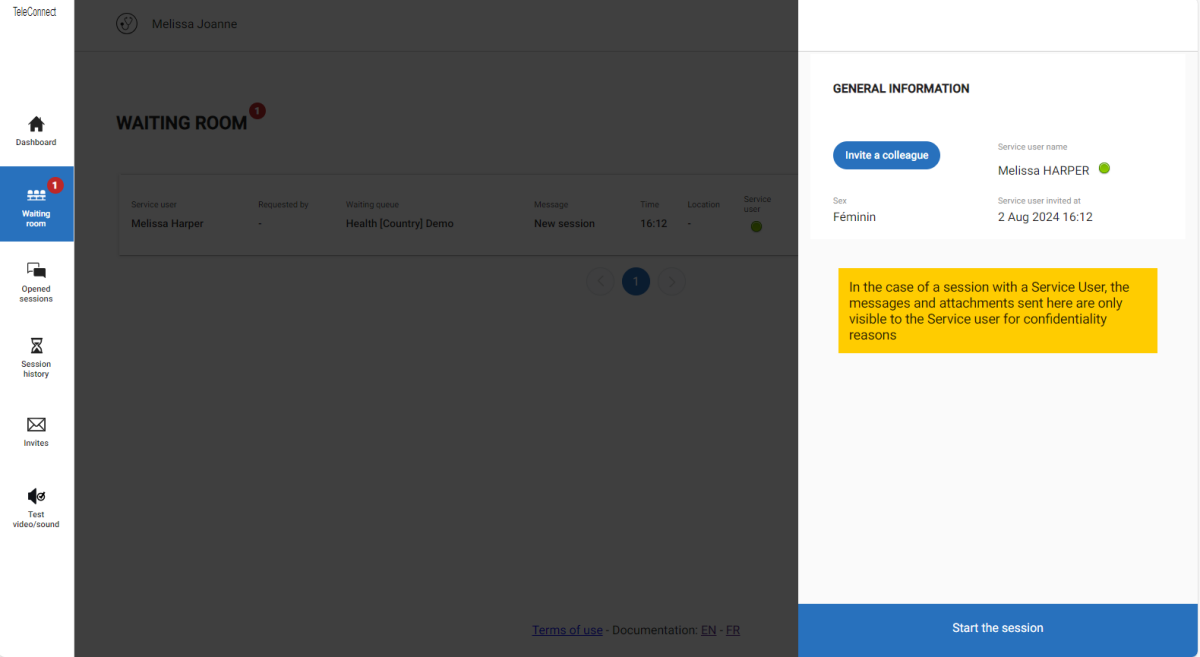Go to previous page with left chevron
This screenshot has width=1200, height=657.
[600, 282]
